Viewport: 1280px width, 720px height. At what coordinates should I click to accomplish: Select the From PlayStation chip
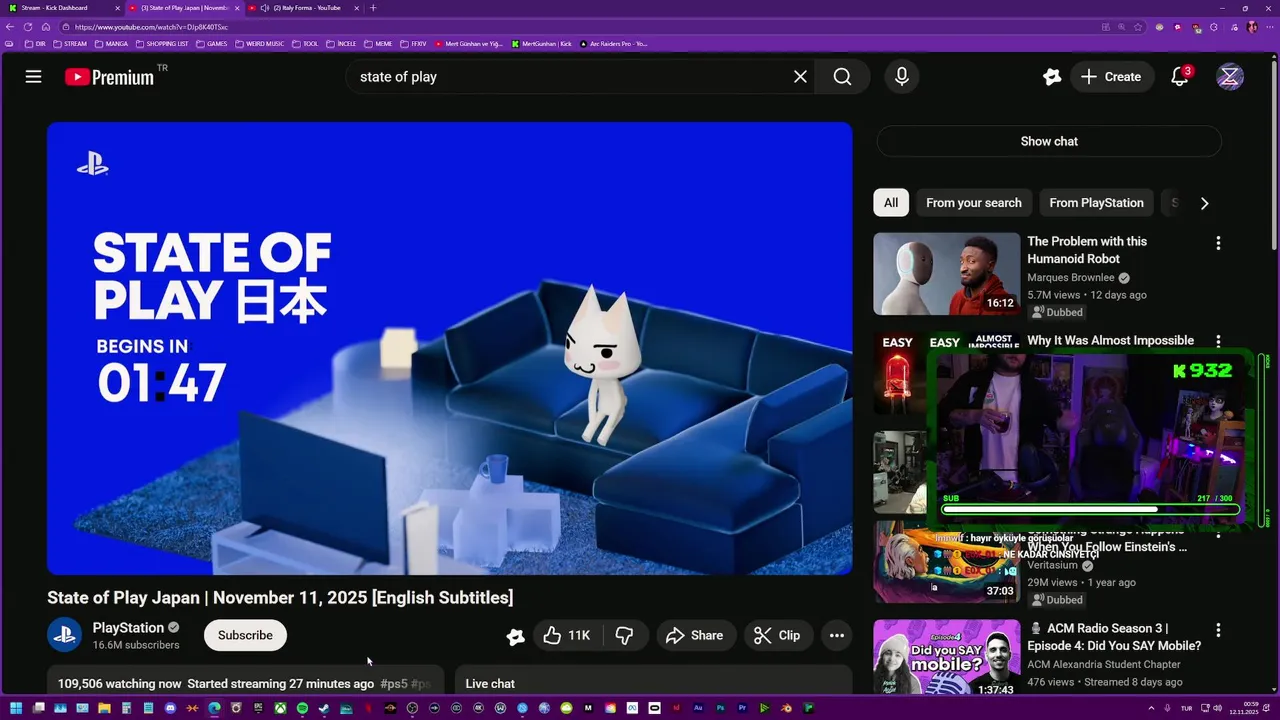point(1096,203)
